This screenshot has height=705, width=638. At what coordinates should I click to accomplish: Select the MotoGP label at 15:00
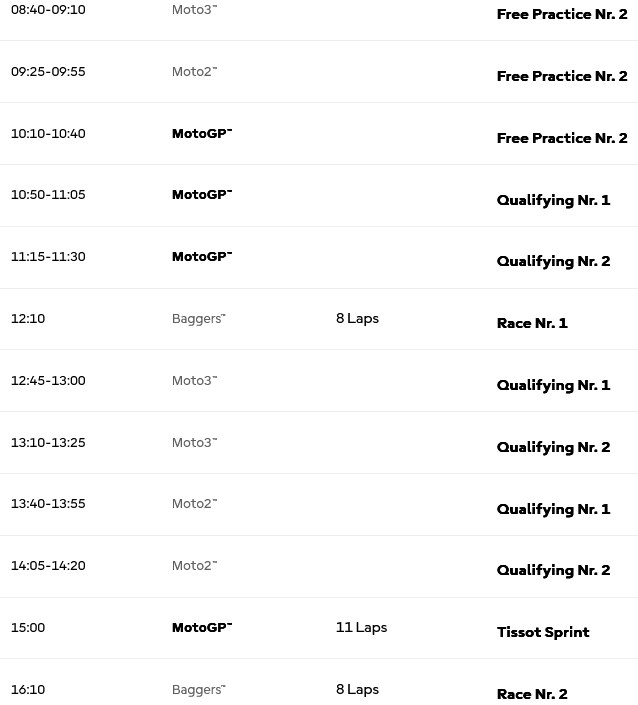coord(202,627)
